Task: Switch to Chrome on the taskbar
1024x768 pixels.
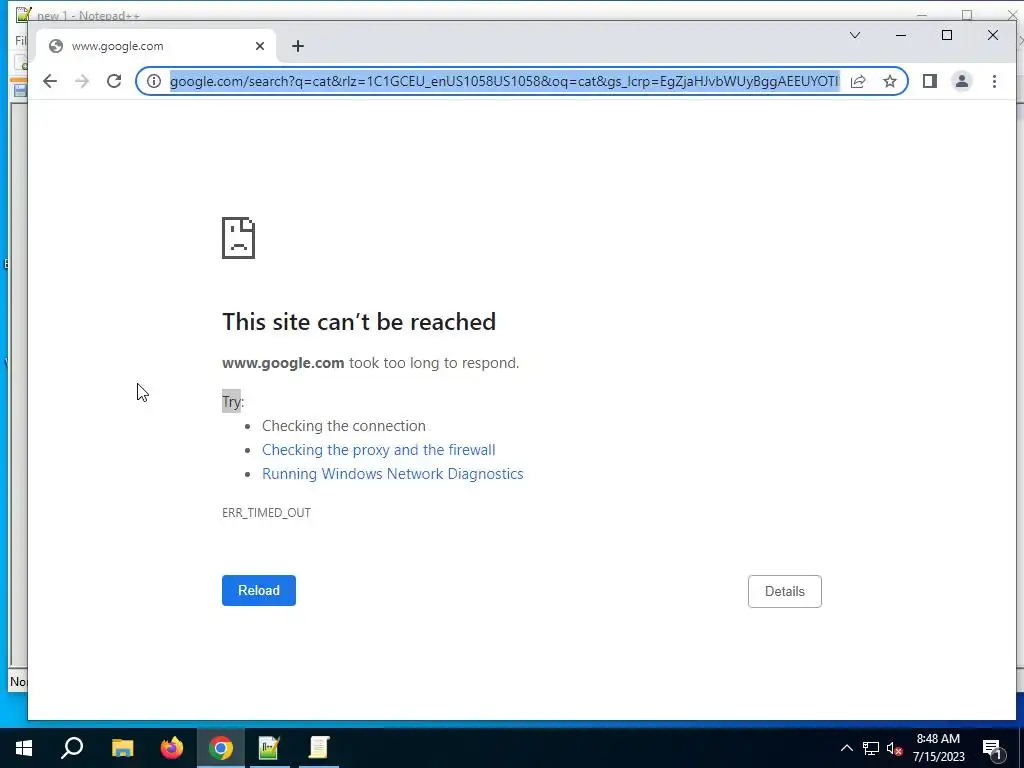Action: coord(221,748)
